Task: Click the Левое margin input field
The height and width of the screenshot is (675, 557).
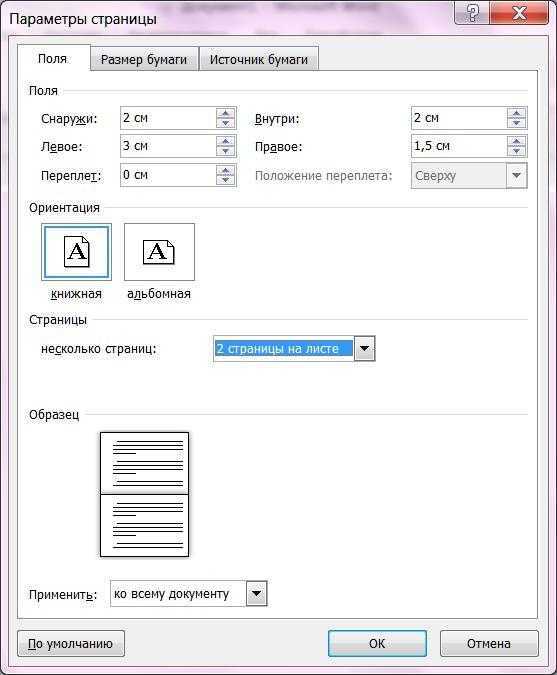Action: [x=169, y=146]
